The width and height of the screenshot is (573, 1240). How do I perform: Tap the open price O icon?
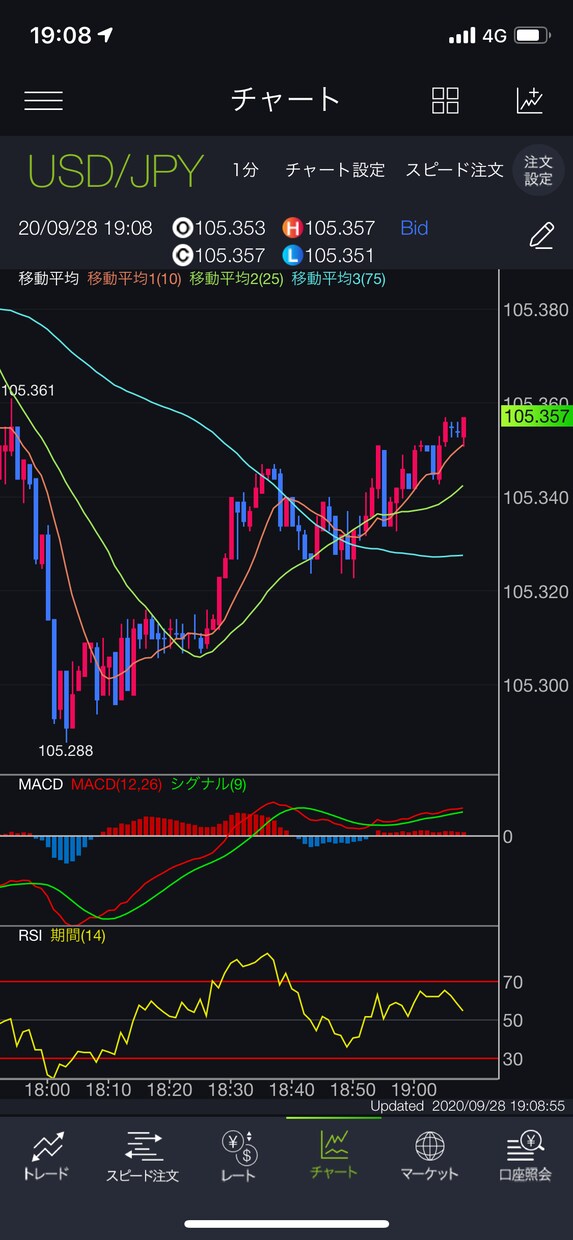[183, 228]
